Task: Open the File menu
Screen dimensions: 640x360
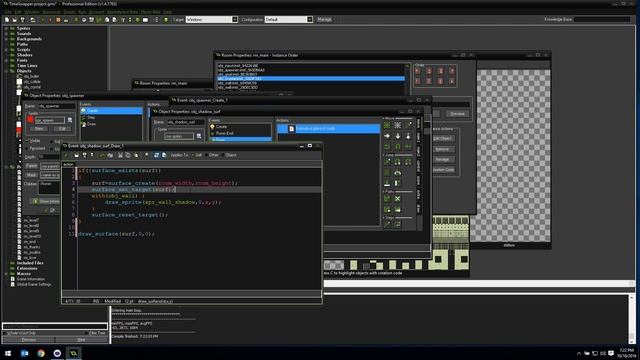Action: [x=8, y=12]
